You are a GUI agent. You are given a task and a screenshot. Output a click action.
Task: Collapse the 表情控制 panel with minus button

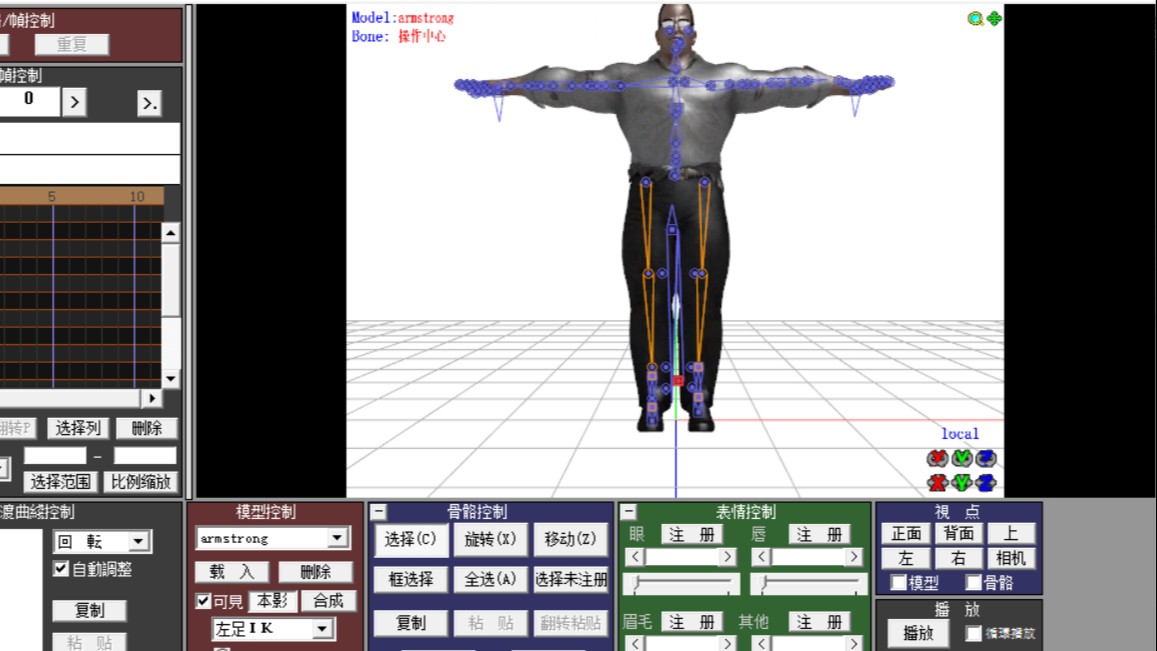628,512
